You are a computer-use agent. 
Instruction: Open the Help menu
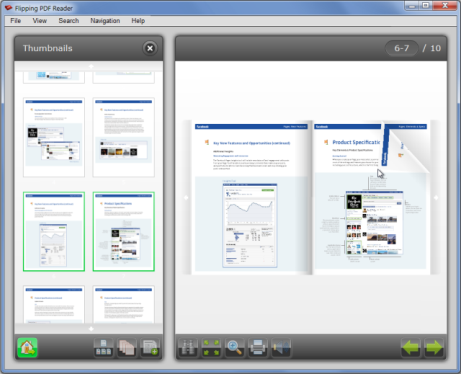(138, 21)
